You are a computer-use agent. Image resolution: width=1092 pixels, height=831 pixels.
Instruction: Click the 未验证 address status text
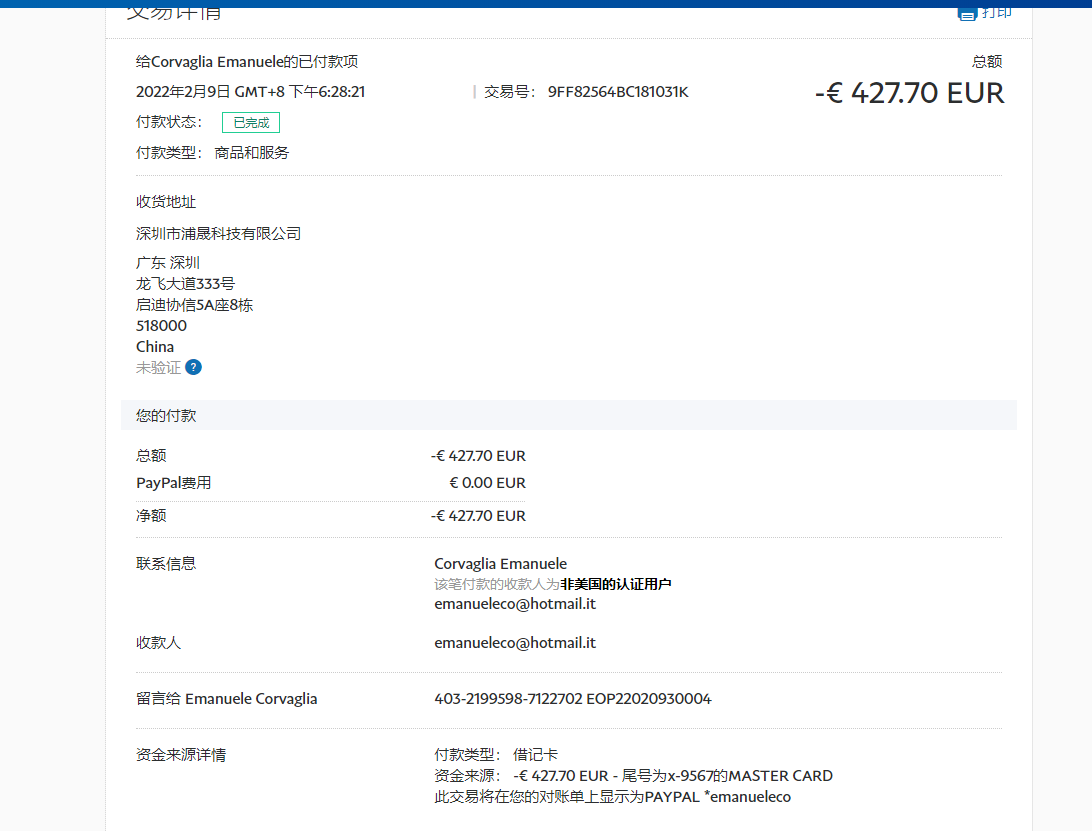pos(158,367)
